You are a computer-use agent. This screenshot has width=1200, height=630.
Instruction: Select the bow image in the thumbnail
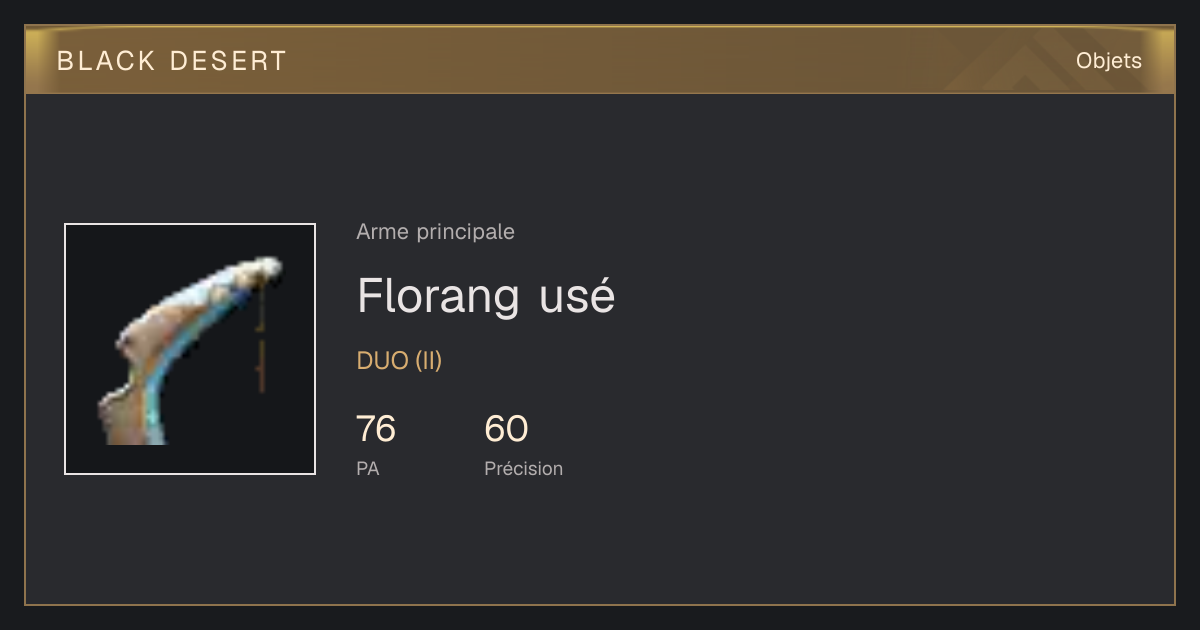point(190,350)
